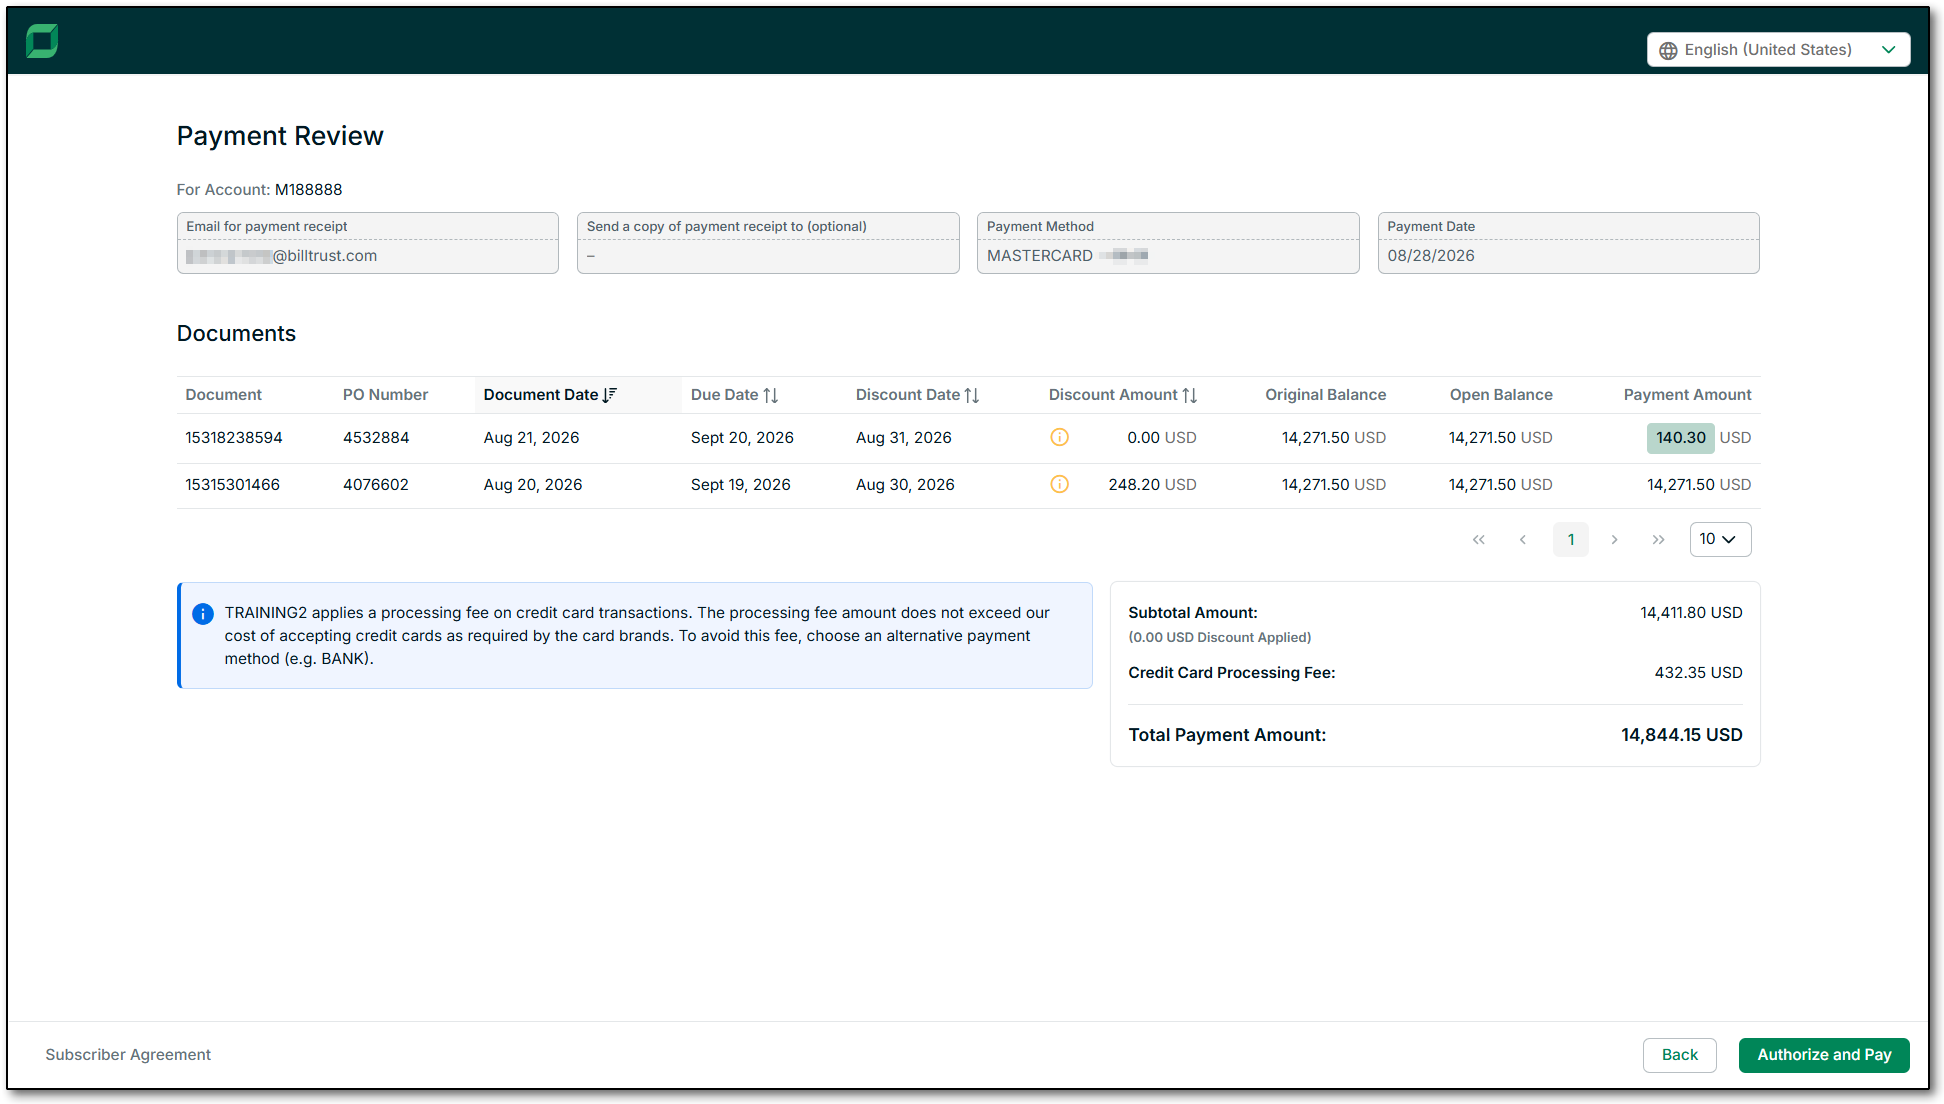This screenshot has width=1944, height=1104.
Task: Click Send a copy of receipt field
Action: tap(768, 243)
